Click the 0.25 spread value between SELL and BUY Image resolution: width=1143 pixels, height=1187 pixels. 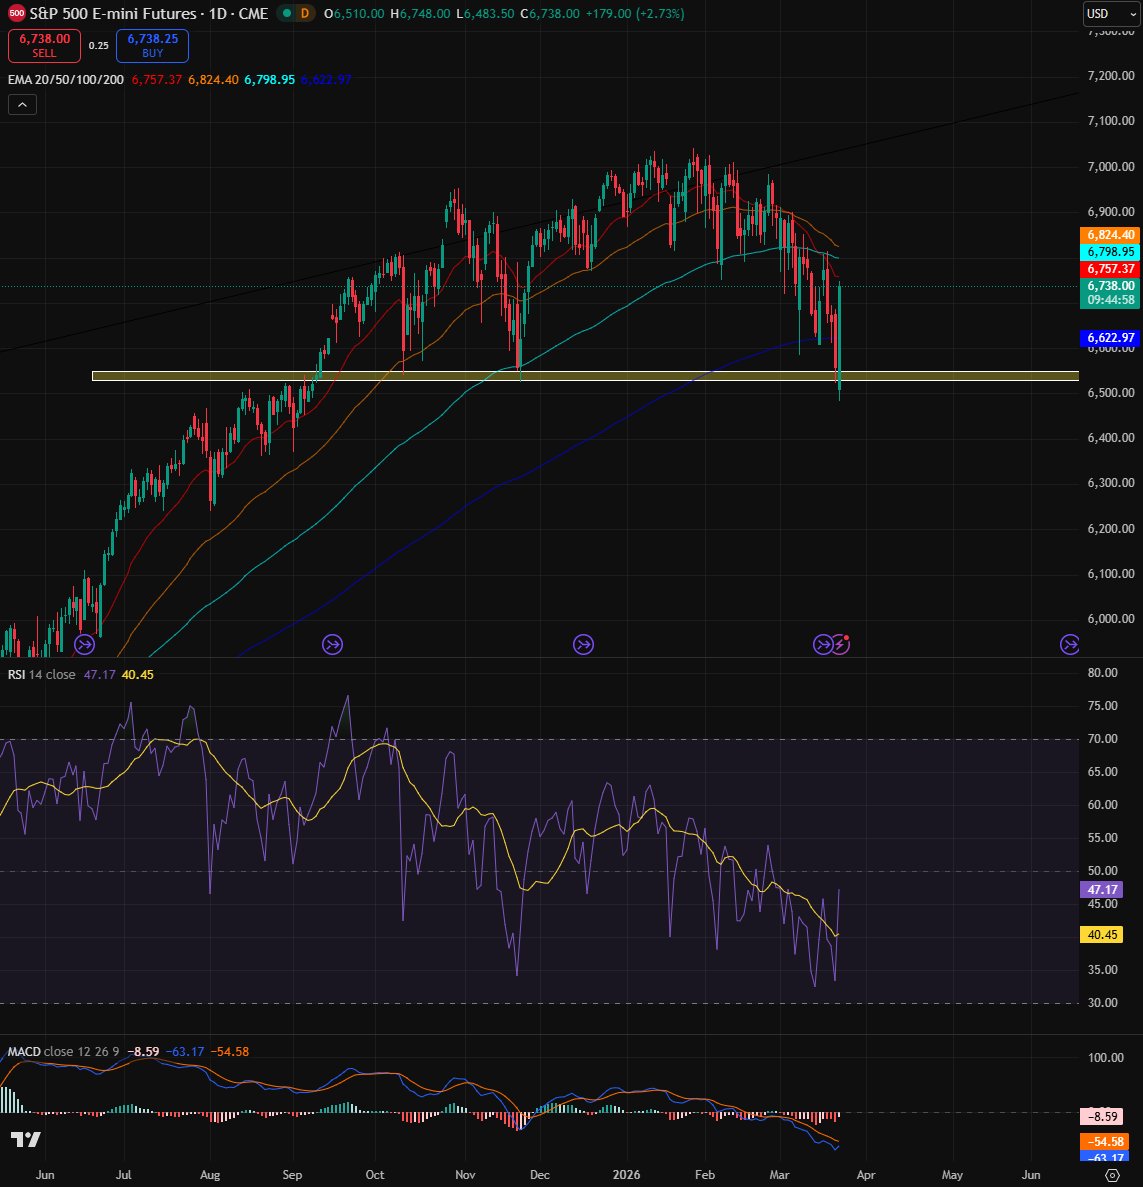click(x=98, y=45)
